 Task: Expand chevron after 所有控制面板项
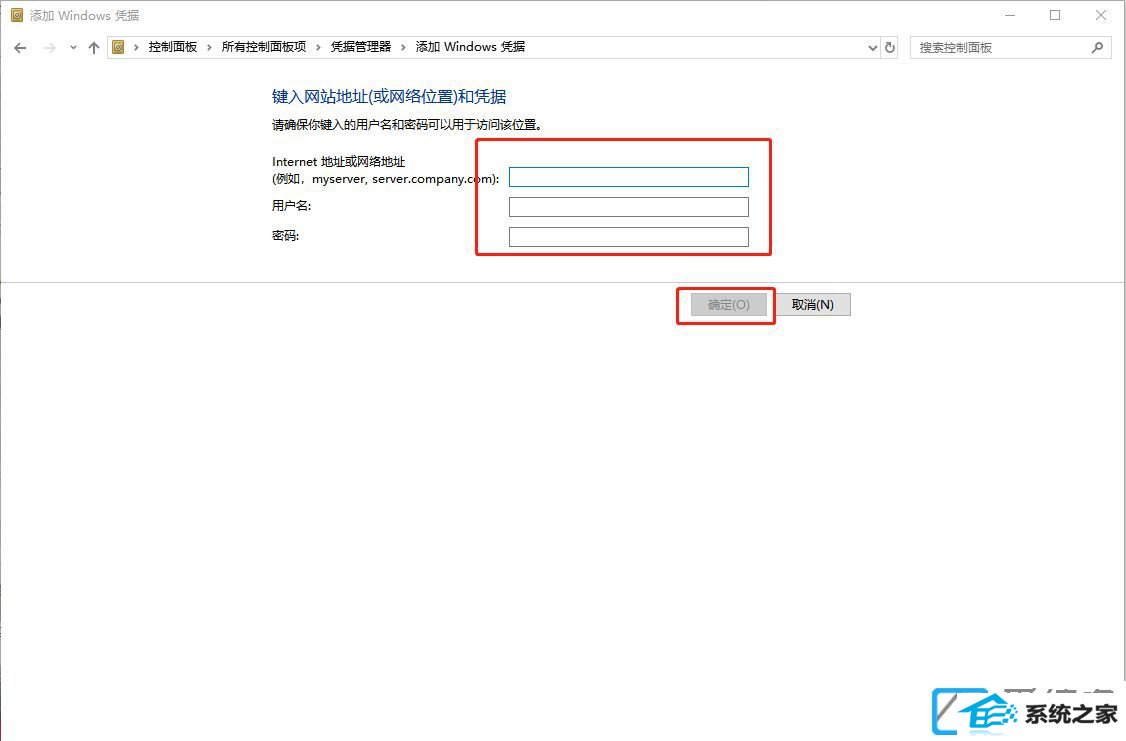point(318,47)
